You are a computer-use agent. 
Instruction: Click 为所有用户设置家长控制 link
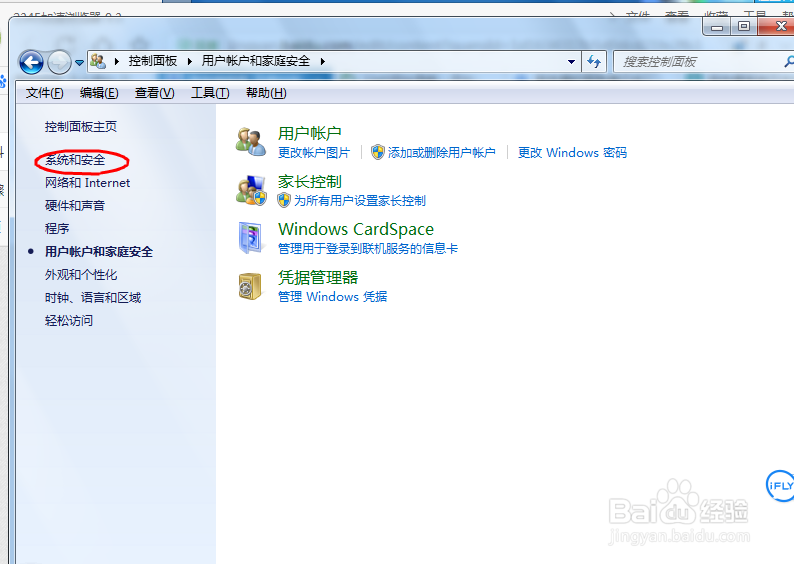[x=360, y=200]
